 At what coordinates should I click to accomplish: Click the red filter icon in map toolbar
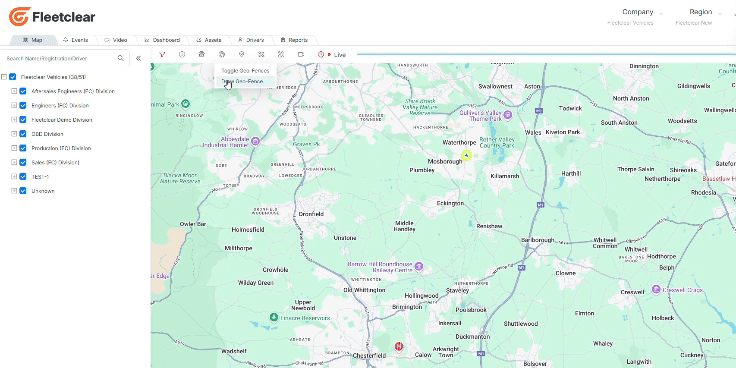coord(162,54)
